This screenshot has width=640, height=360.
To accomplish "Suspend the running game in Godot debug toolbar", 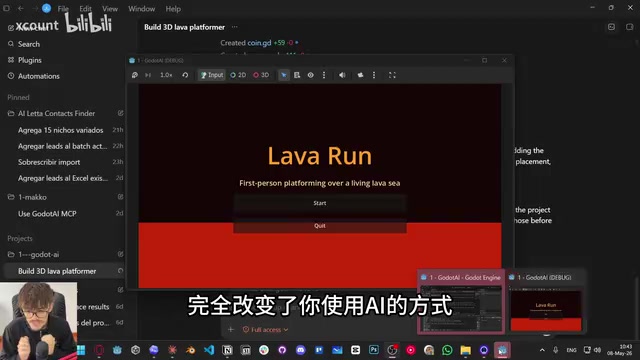I will [x=135, y=75].
